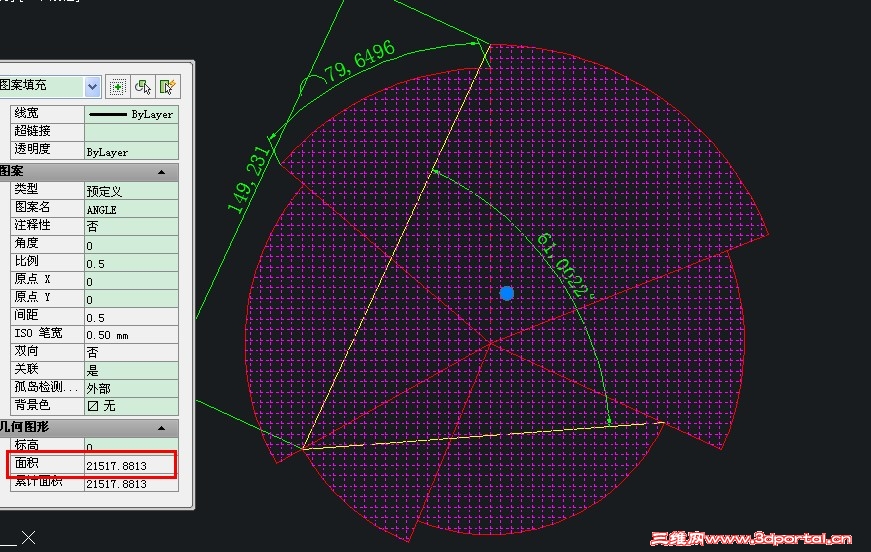Click the 双向 value 否
Viewport: 871px width, 552px height.
tap(131, 353)
